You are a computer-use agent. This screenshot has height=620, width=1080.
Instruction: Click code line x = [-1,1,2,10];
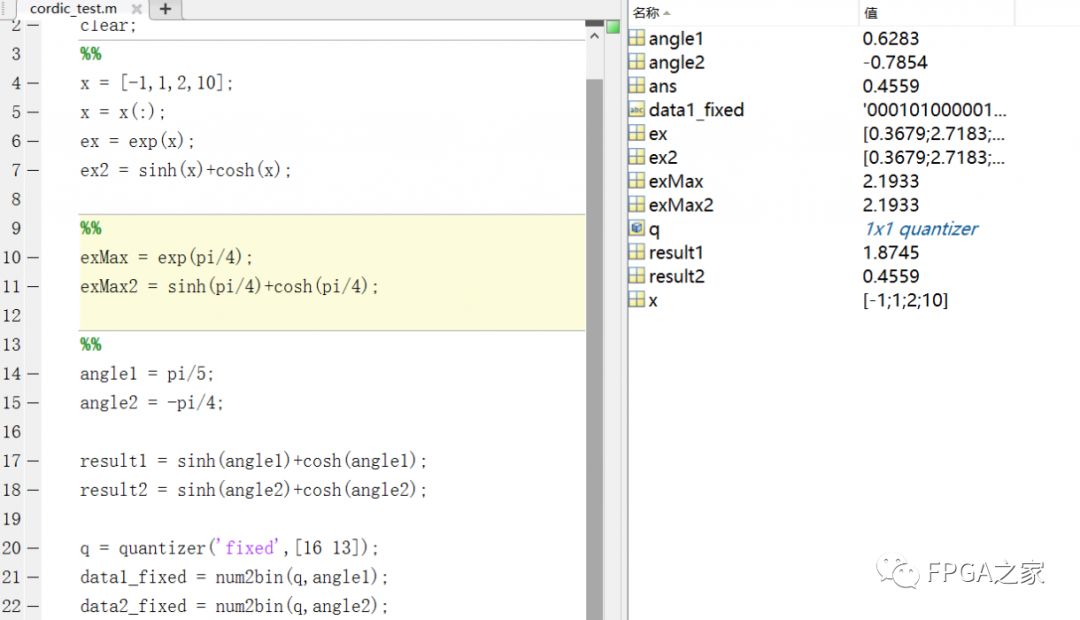156,83
